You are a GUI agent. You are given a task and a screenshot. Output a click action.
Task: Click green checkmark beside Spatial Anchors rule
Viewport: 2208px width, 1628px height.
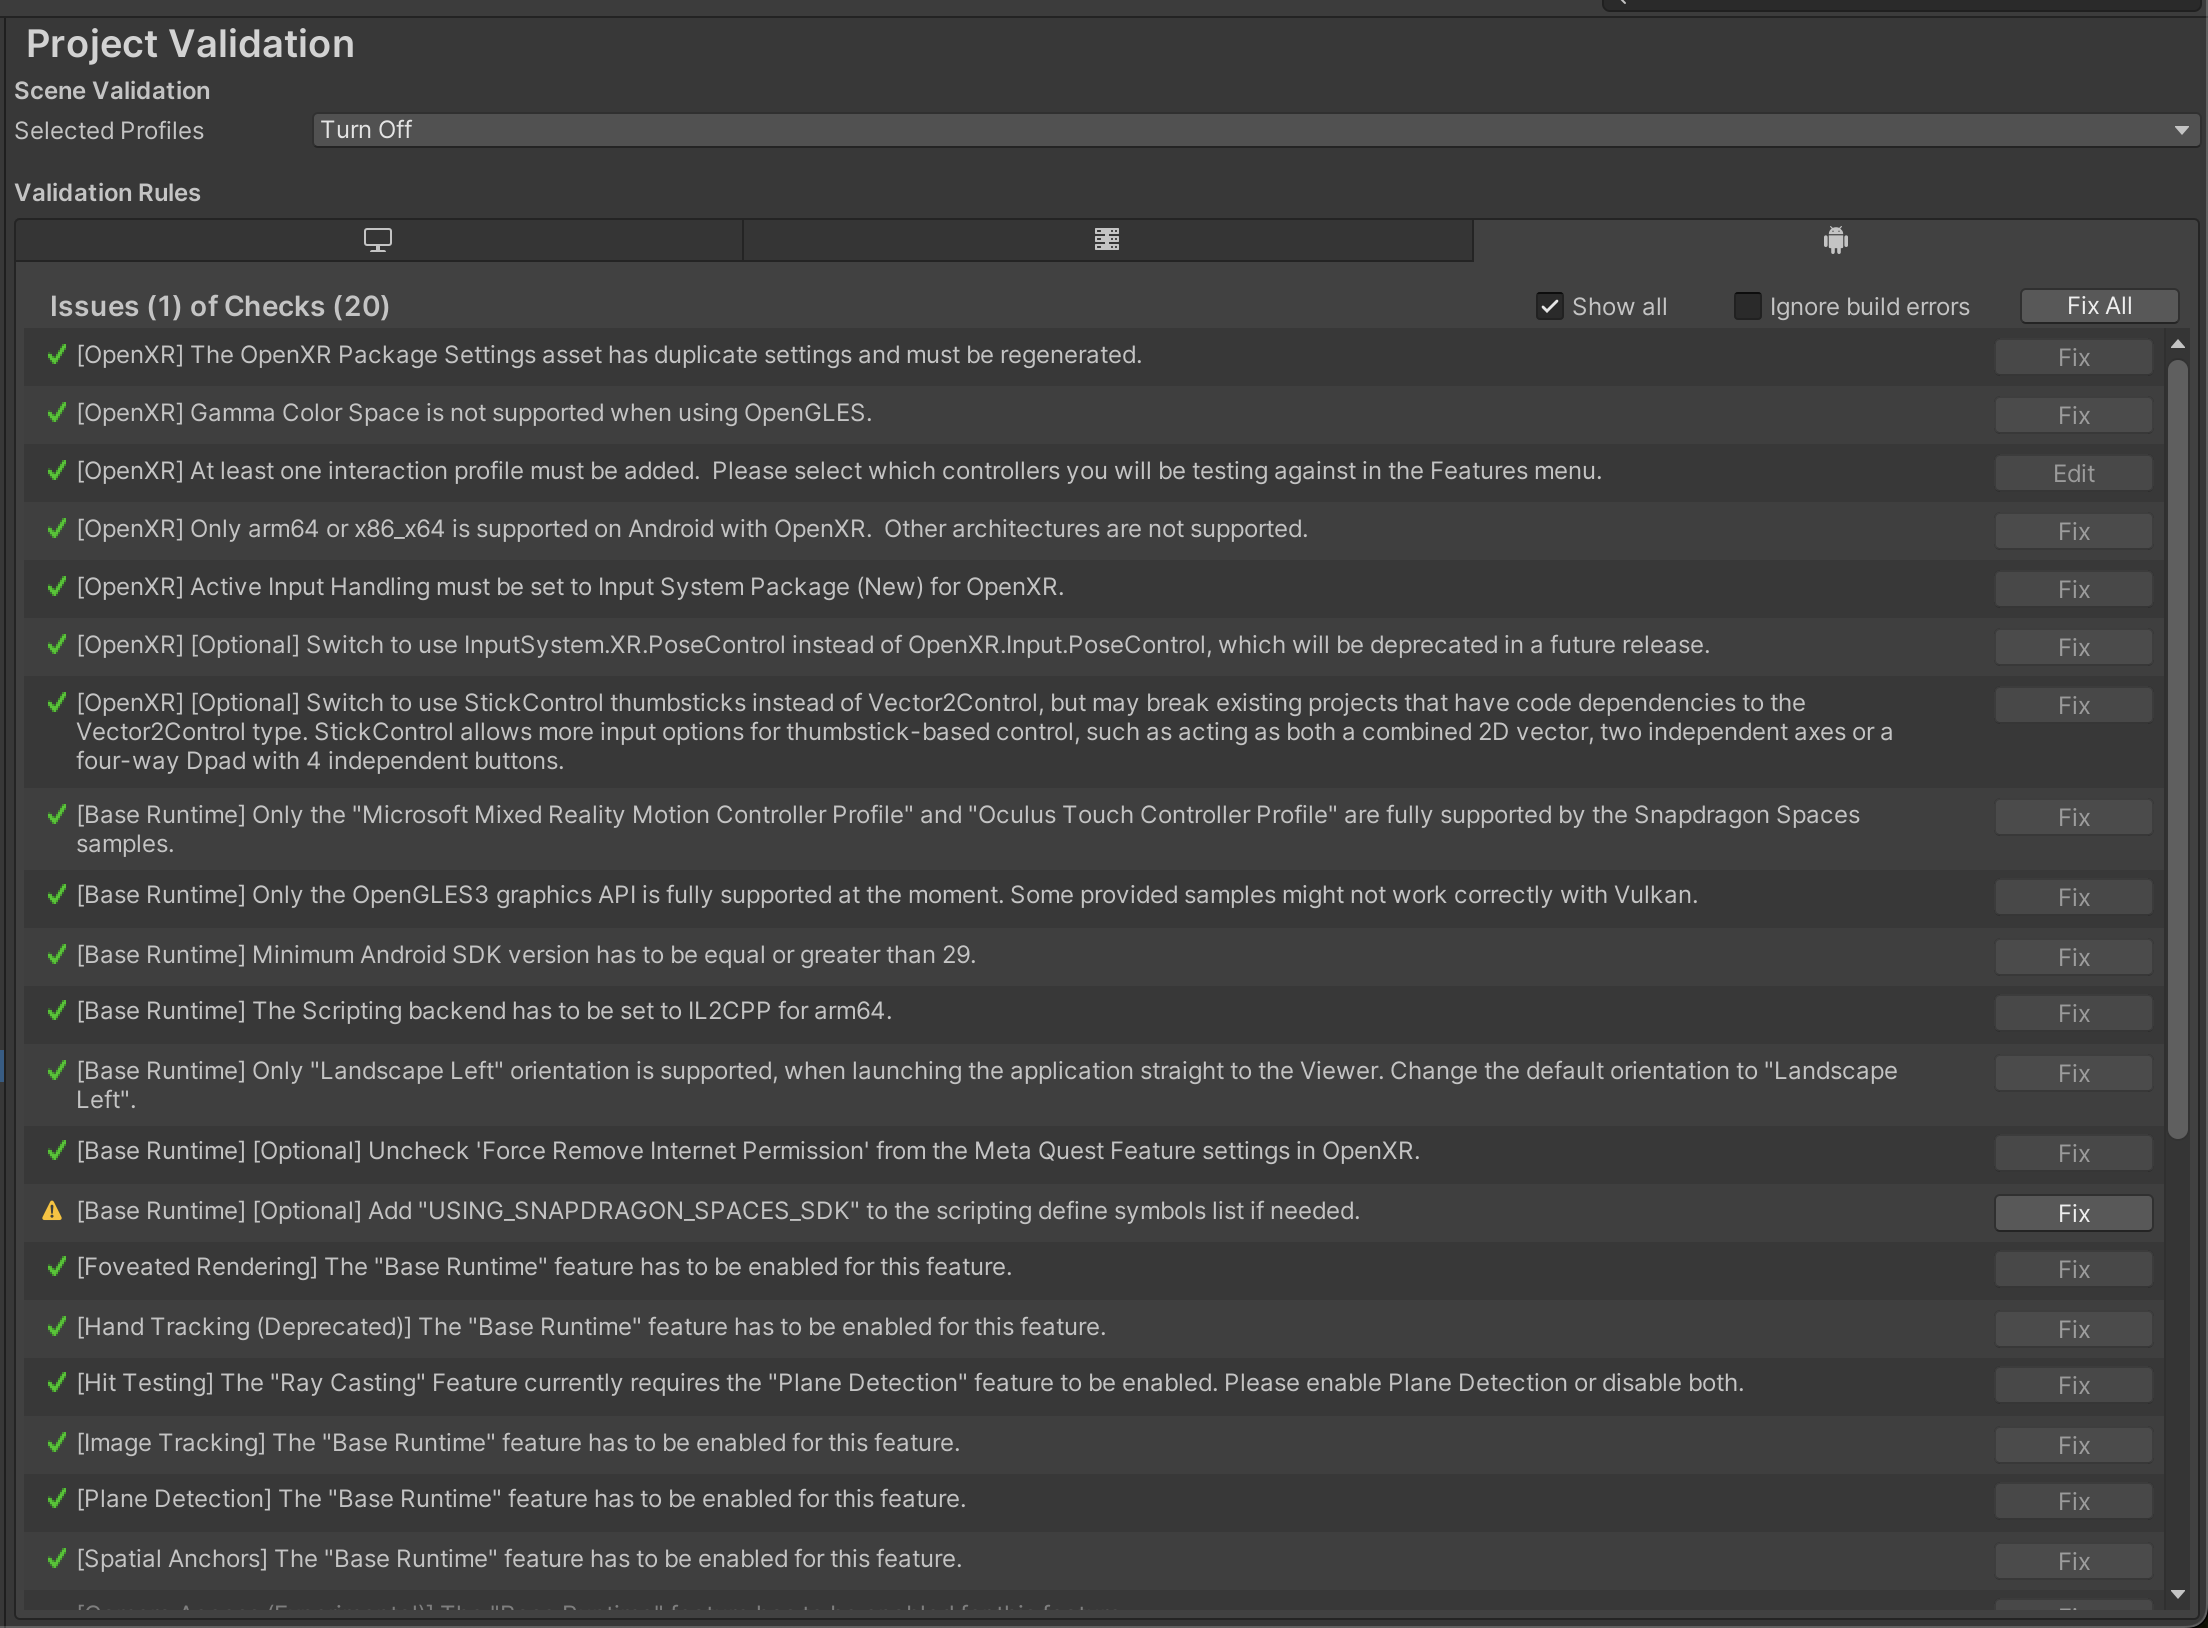pos(57,1559)
